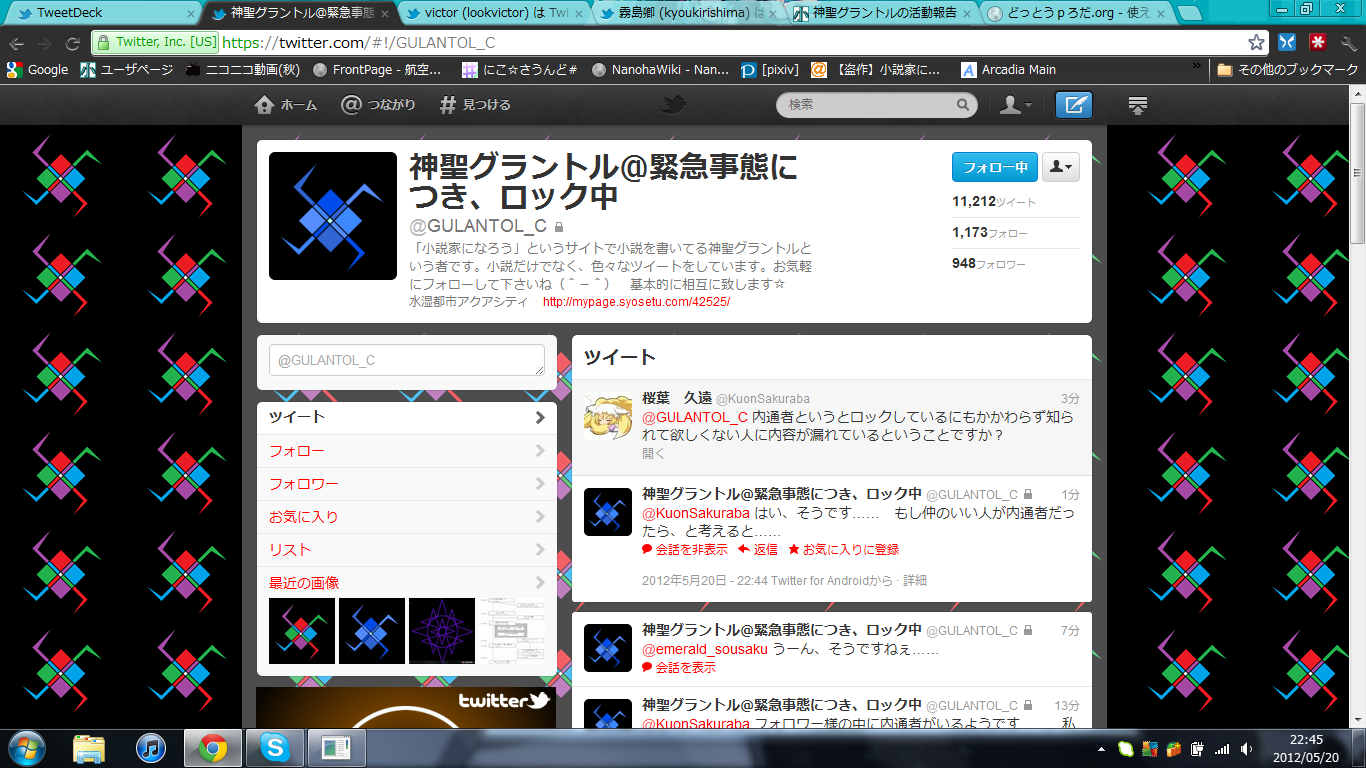The height and width of the screenshot is (768, 1366).
Task: Open お気に入り favorites in sidebar
Action: pyautogui.click(x=407, y=517)
